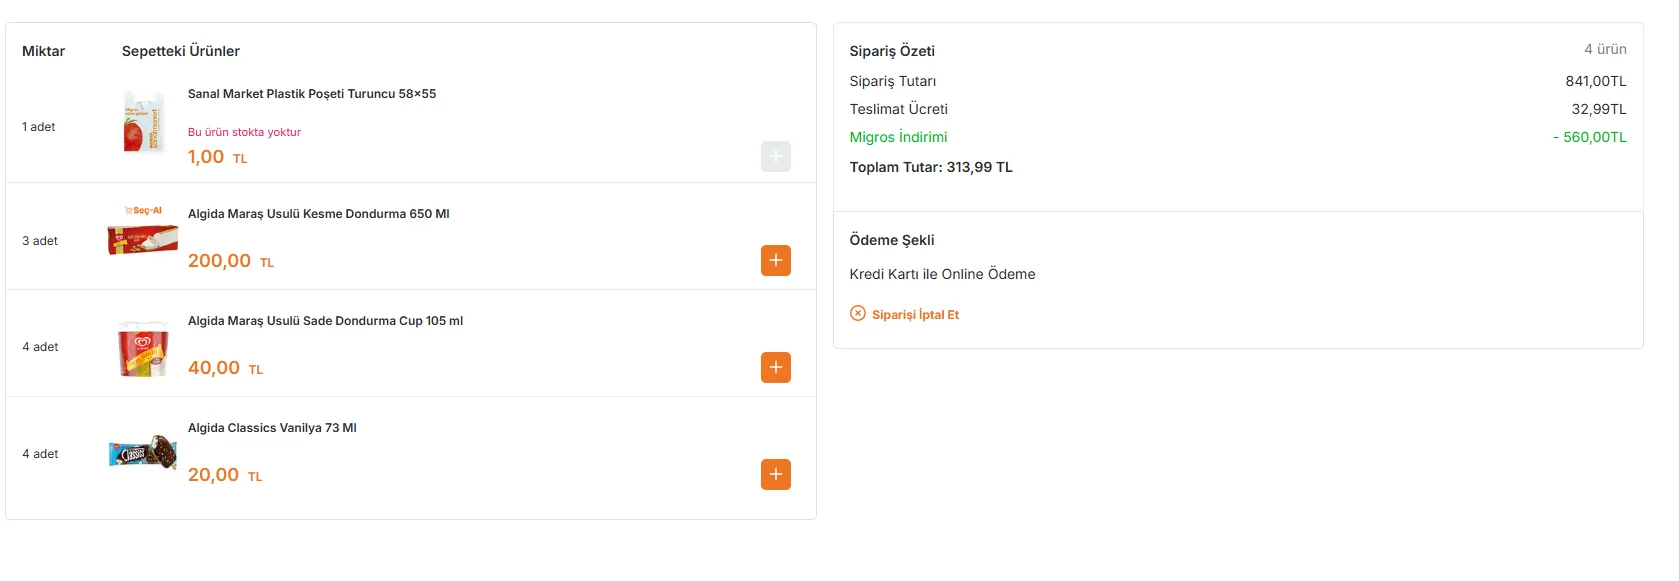Image resolution: width=1679 pixels, height=581 pixels.
Task: Click disabled plus button for Plastik Poşeti
Action: [775, 156]
